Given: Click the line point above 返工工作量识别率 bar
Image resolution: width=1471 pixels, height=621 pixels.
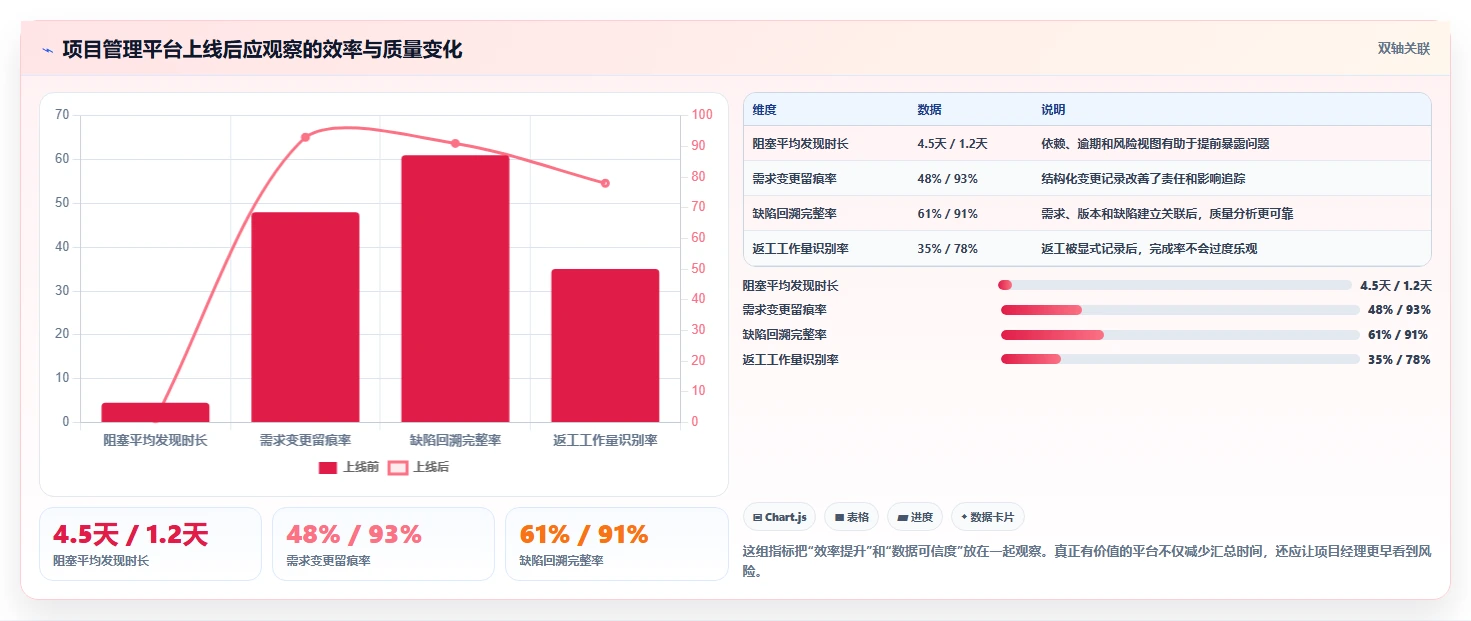Looking at the screenshot, I should coord(605,183).
